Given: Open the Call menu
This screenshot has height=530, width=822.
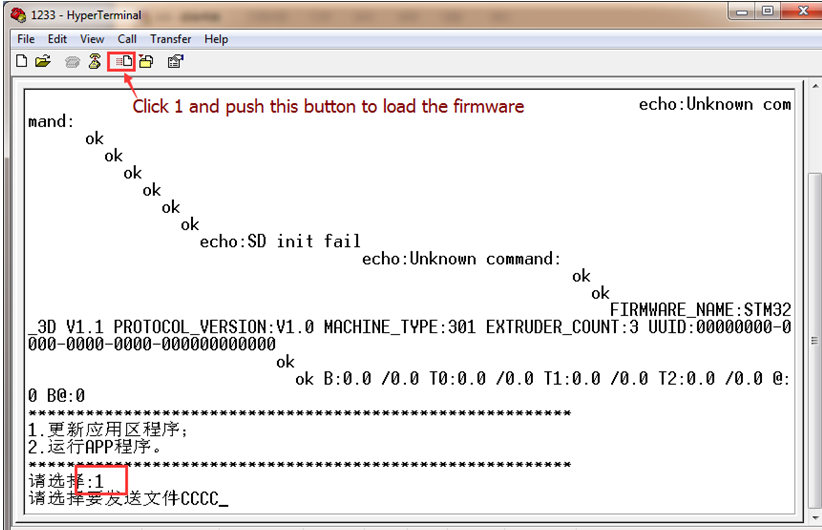Looking at the screenshot, I should [x=127, y=39].
